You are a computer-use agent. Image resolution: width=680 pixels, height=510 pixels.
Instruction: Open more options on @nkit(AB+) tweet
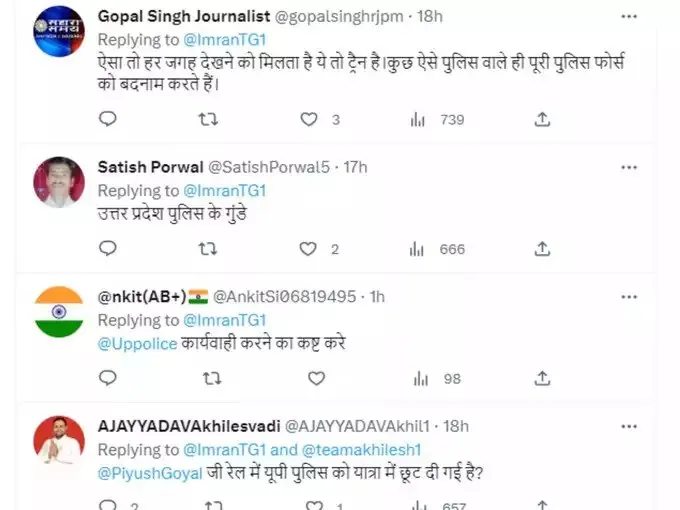(628, 296)
